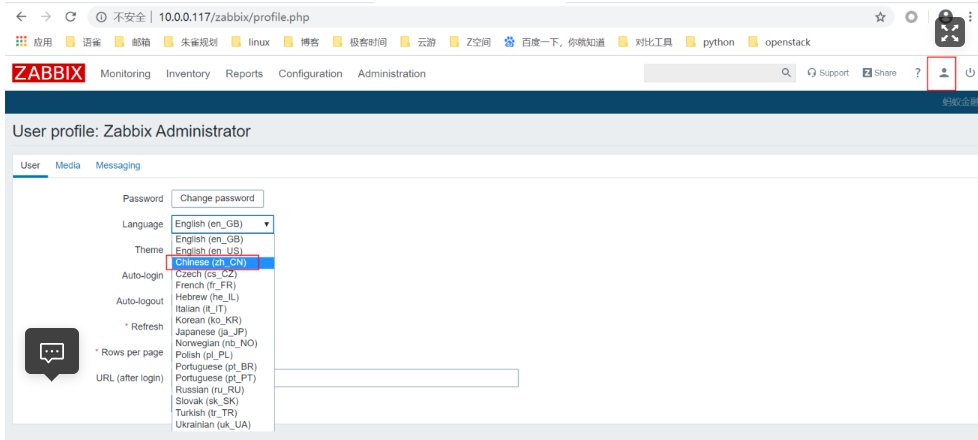Screen dimensions: 978x440
Task: Open the Baidu bookmark
Action: (x=554, y=42)
